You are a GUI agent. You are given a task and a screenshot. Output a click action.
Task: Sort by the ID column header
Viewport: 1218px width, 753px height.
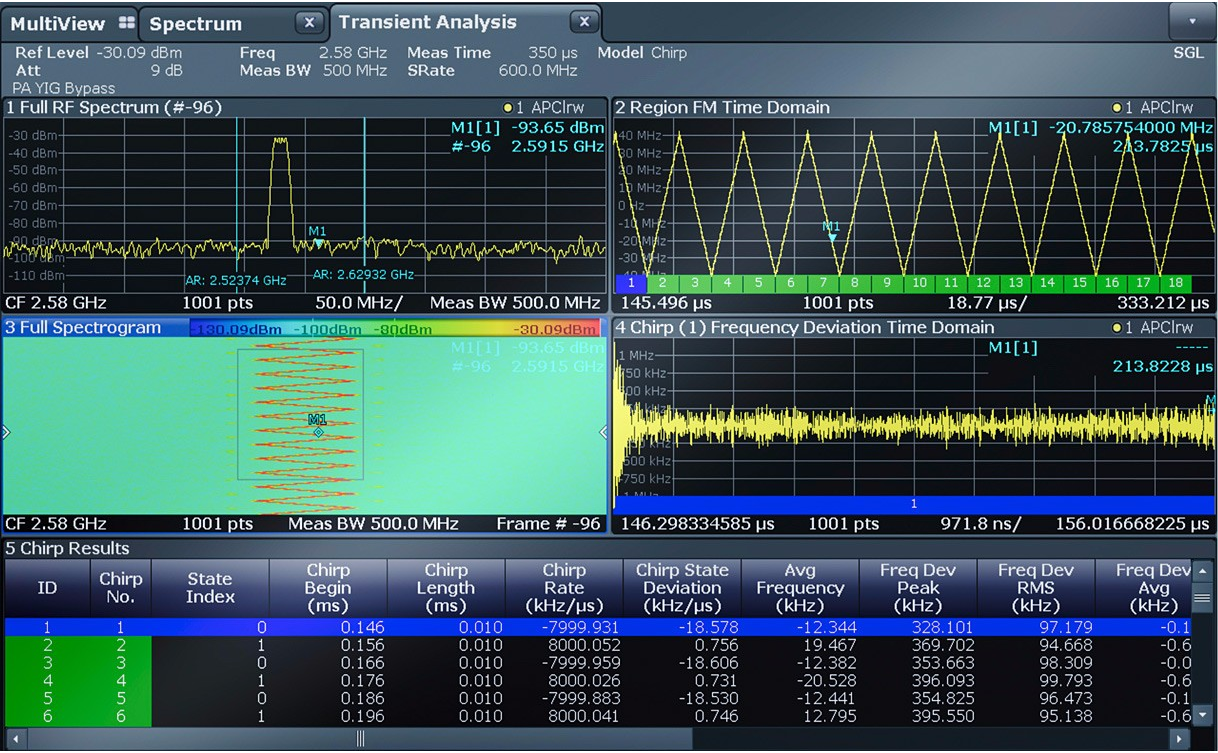(47, 588)
